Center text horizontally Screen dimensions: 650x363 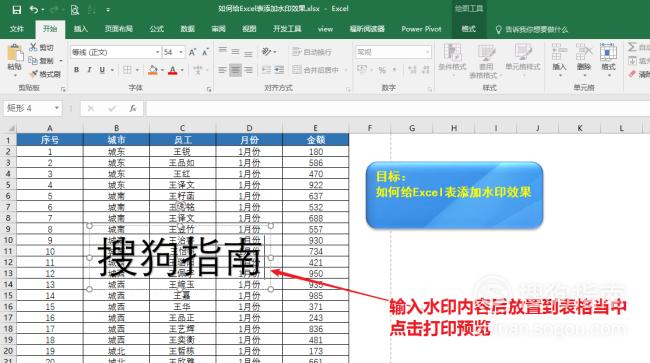pos(235,70)
